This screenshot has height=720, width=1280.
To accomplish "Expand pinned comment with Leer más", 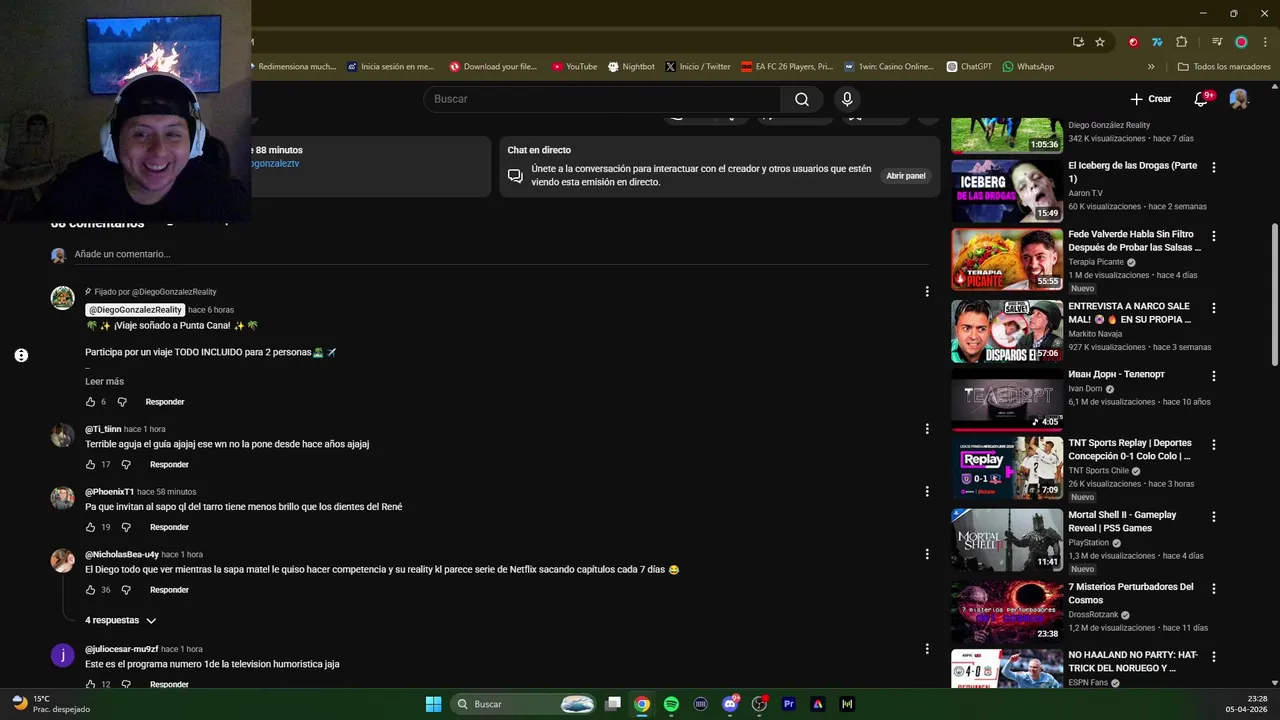I will [x=104, y=381].
